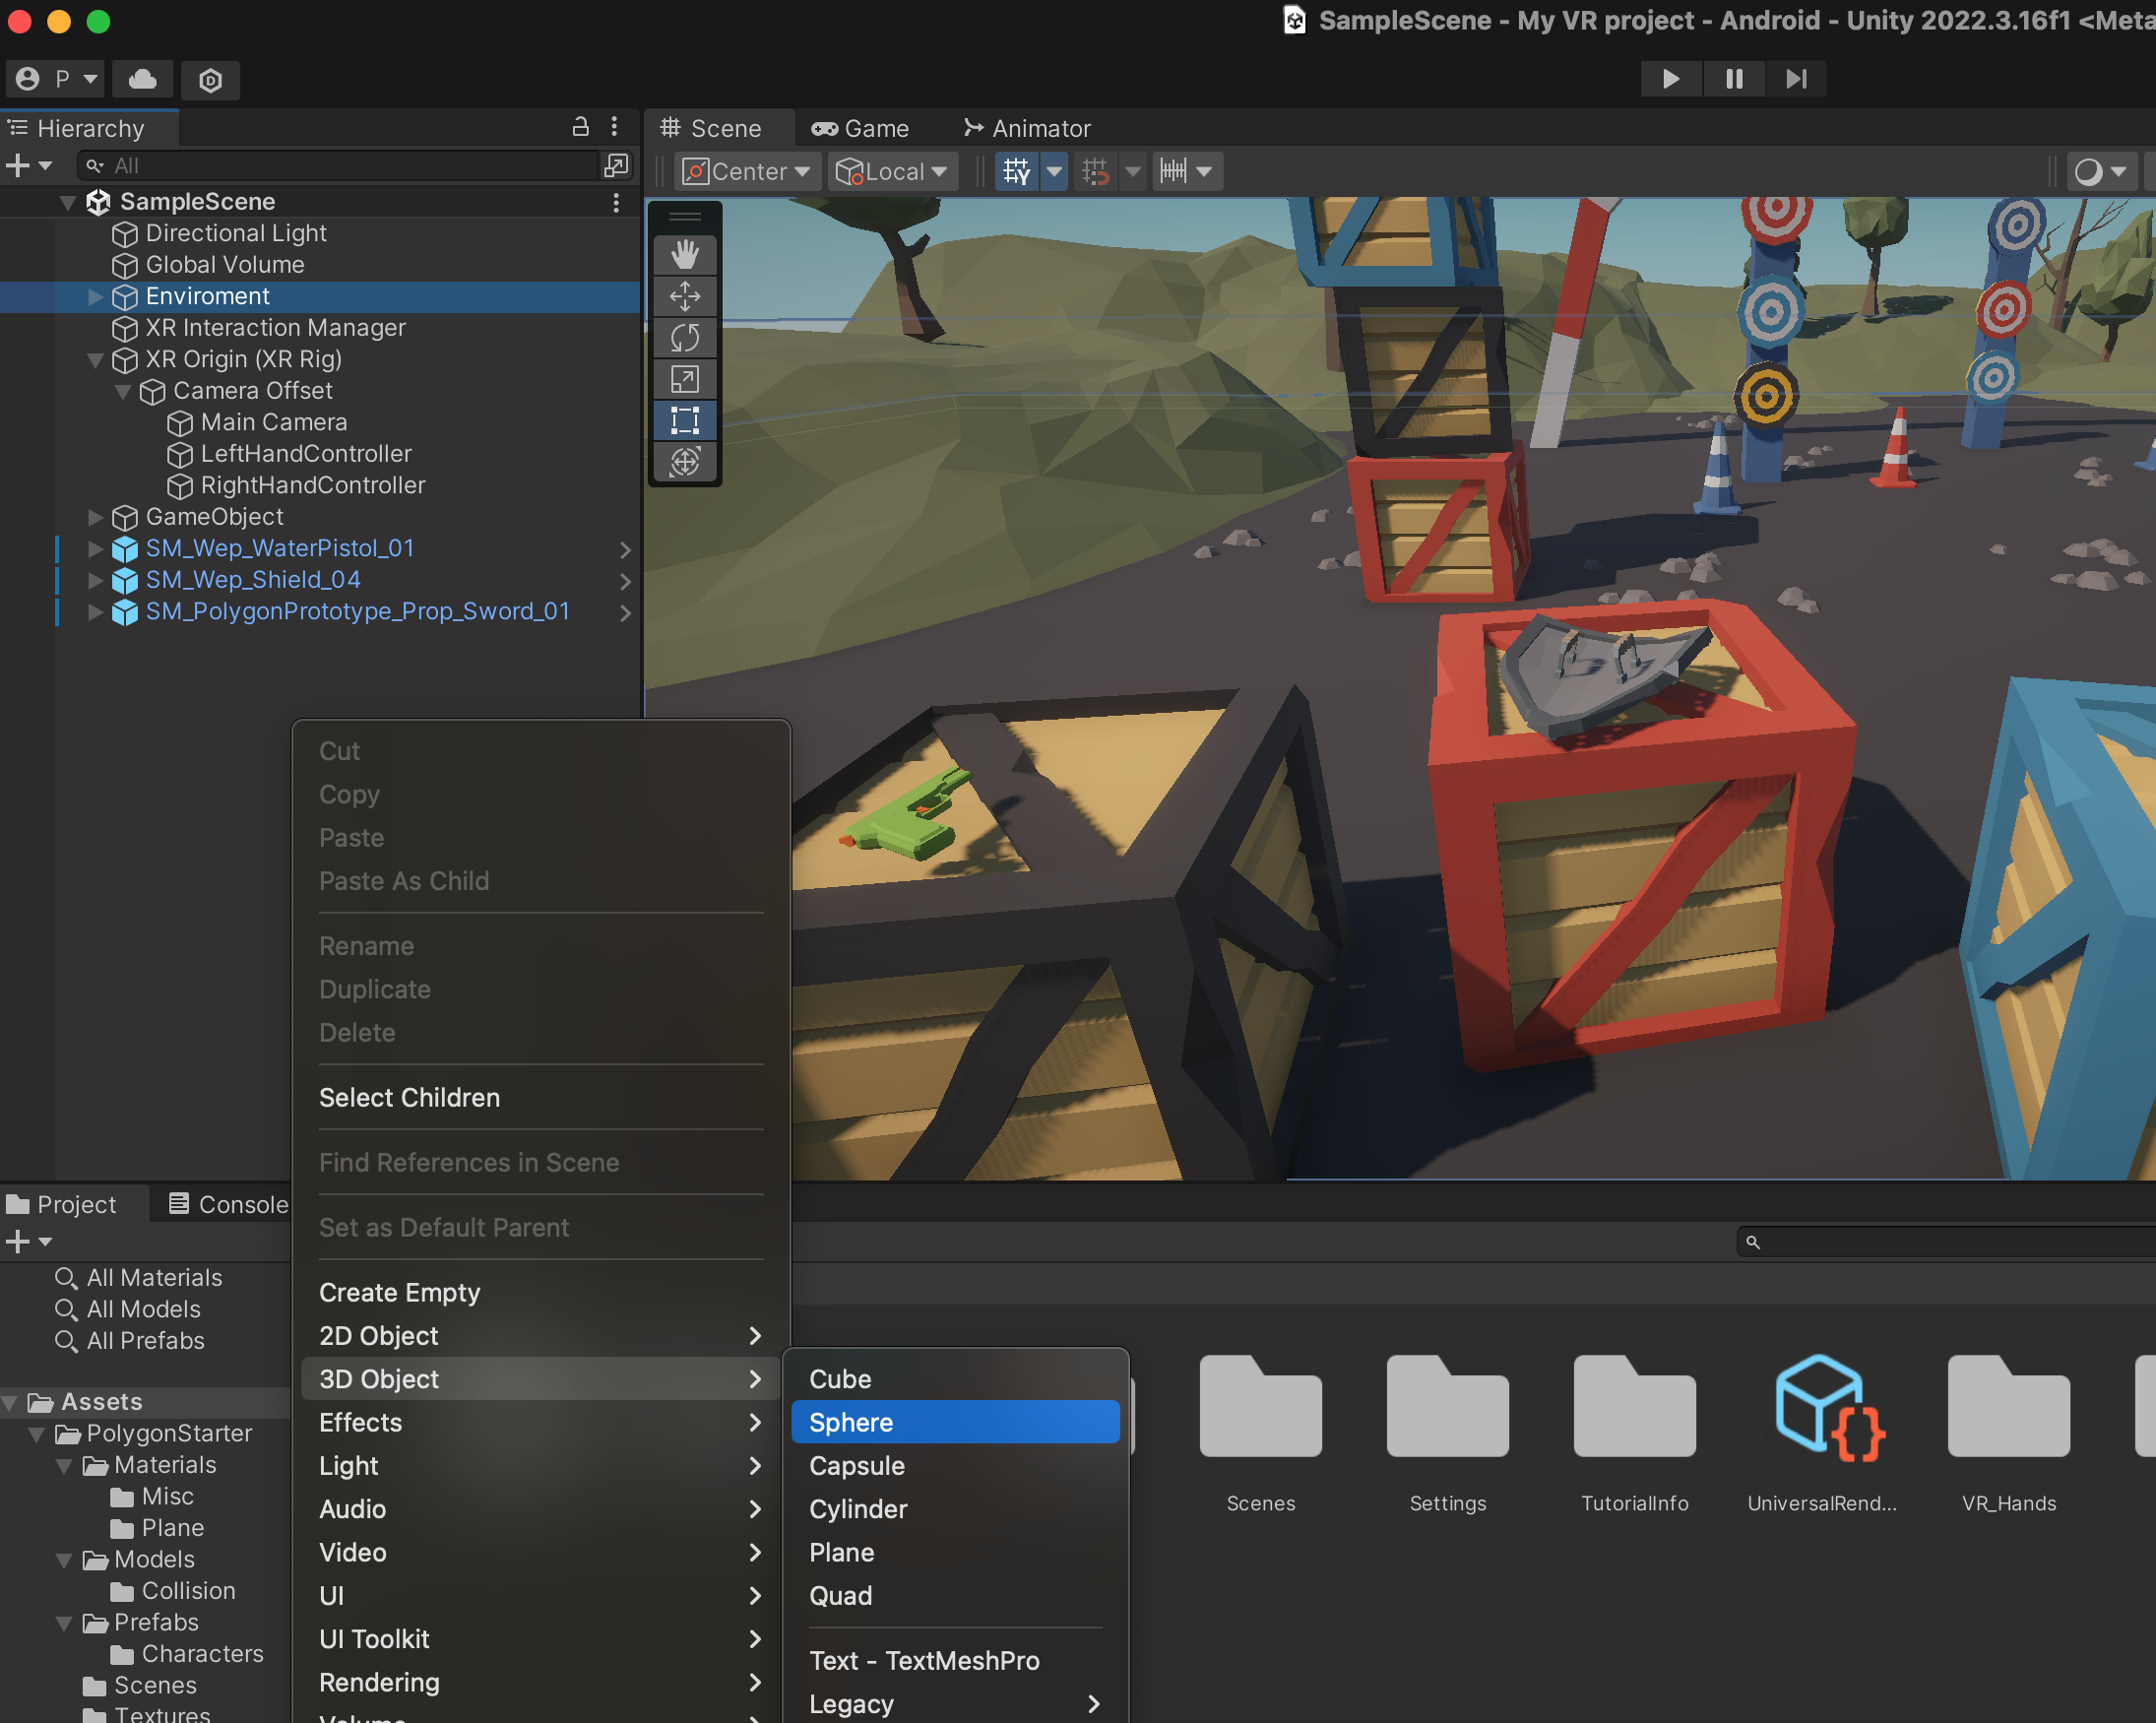The image size is (2156, 1723).
Task: Select the combined Transform tool
Action: [684, 462]
